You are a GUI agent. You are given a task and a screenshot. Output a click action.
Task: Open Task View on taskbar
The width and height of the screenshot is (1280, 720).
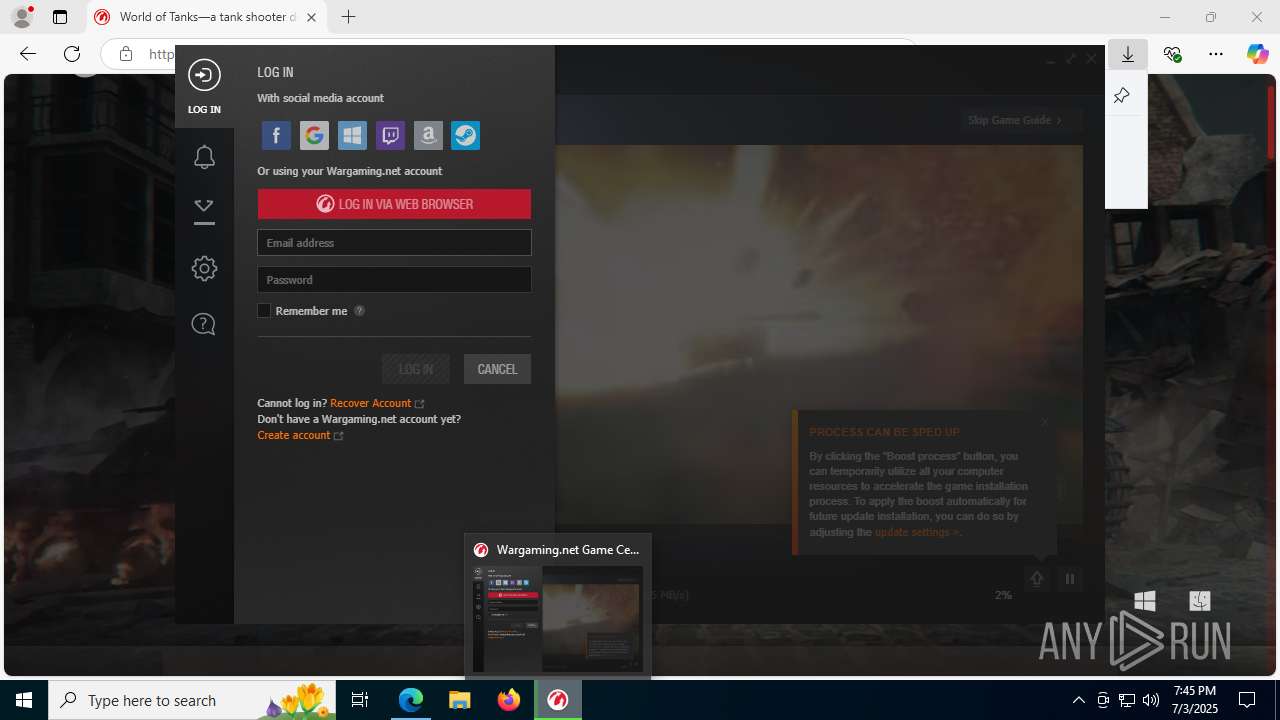point(361,700)
